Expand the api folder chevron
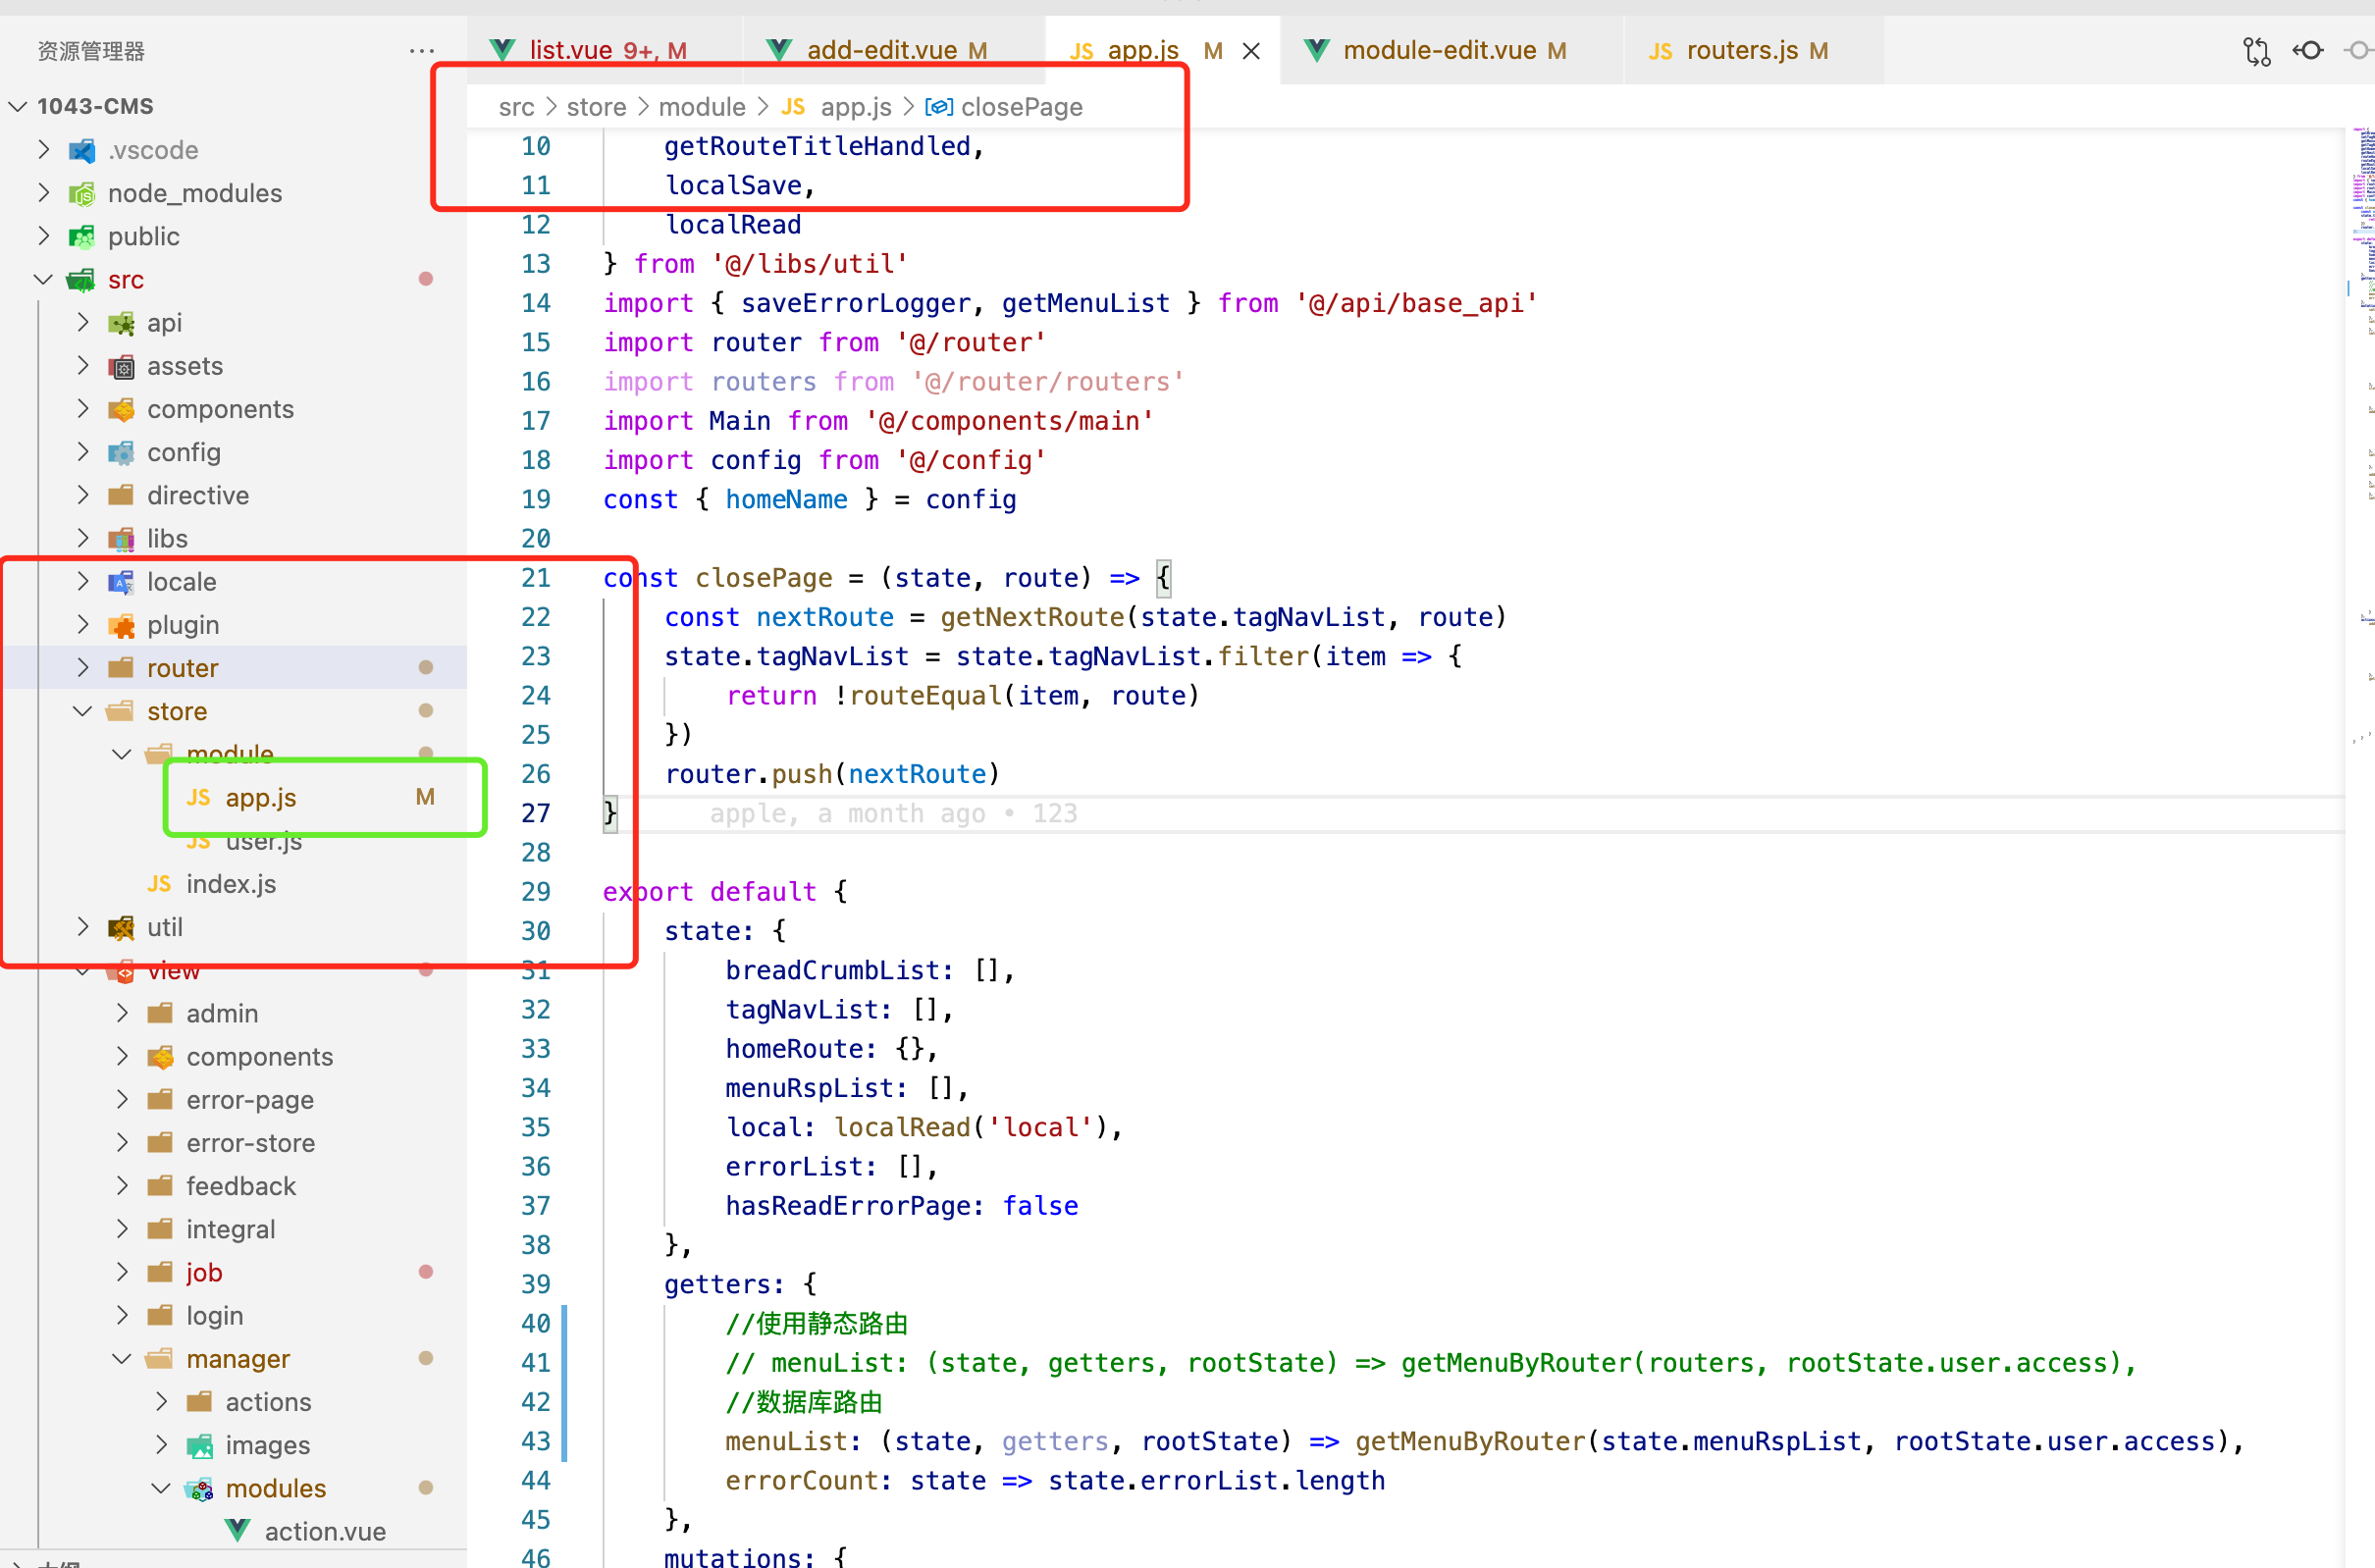The width and height of the screenshot is (2375, 1568). tap(83, 323)
